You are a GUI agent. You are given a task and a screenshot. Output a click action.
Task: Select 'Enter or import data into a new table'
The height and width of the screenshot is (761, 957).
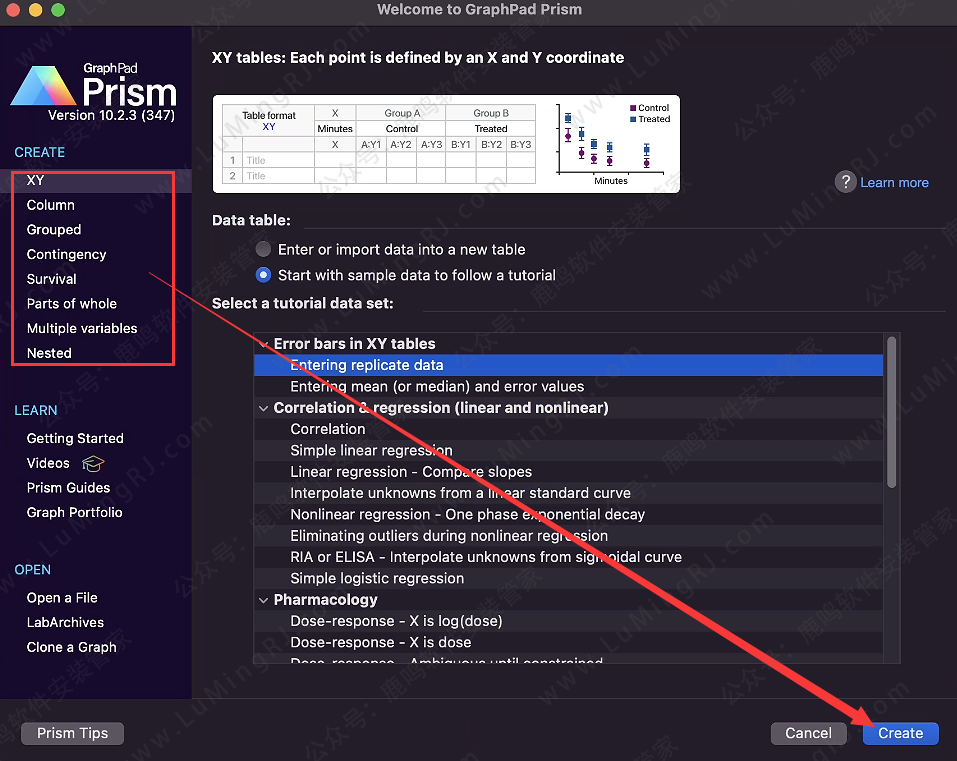coord(263,249)
